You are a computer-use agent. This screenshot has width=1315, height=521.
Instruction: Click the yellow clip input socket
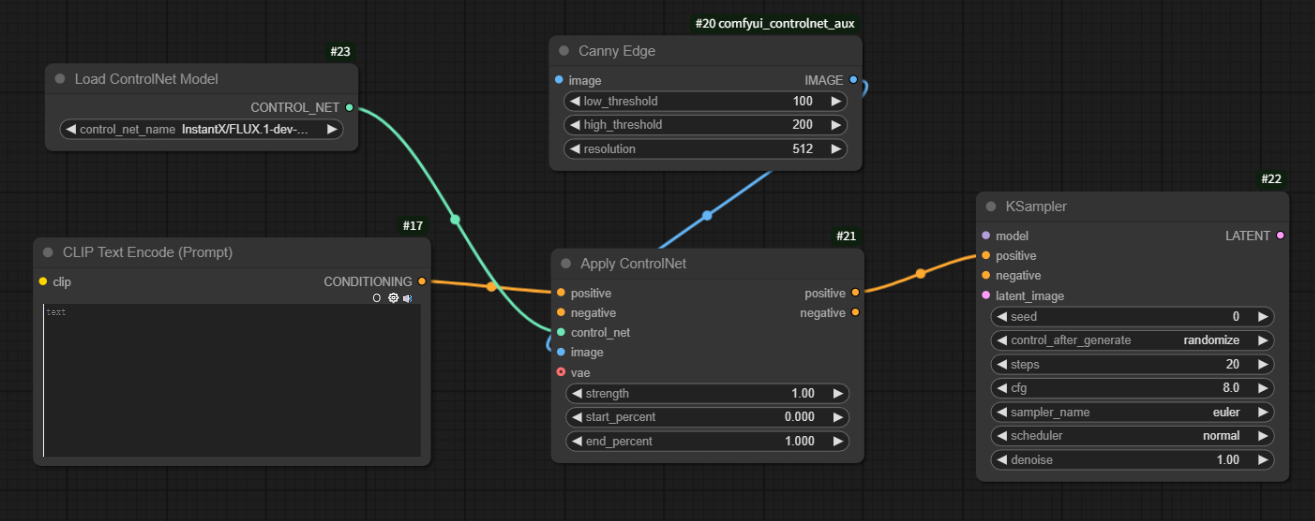coord(42,282)
